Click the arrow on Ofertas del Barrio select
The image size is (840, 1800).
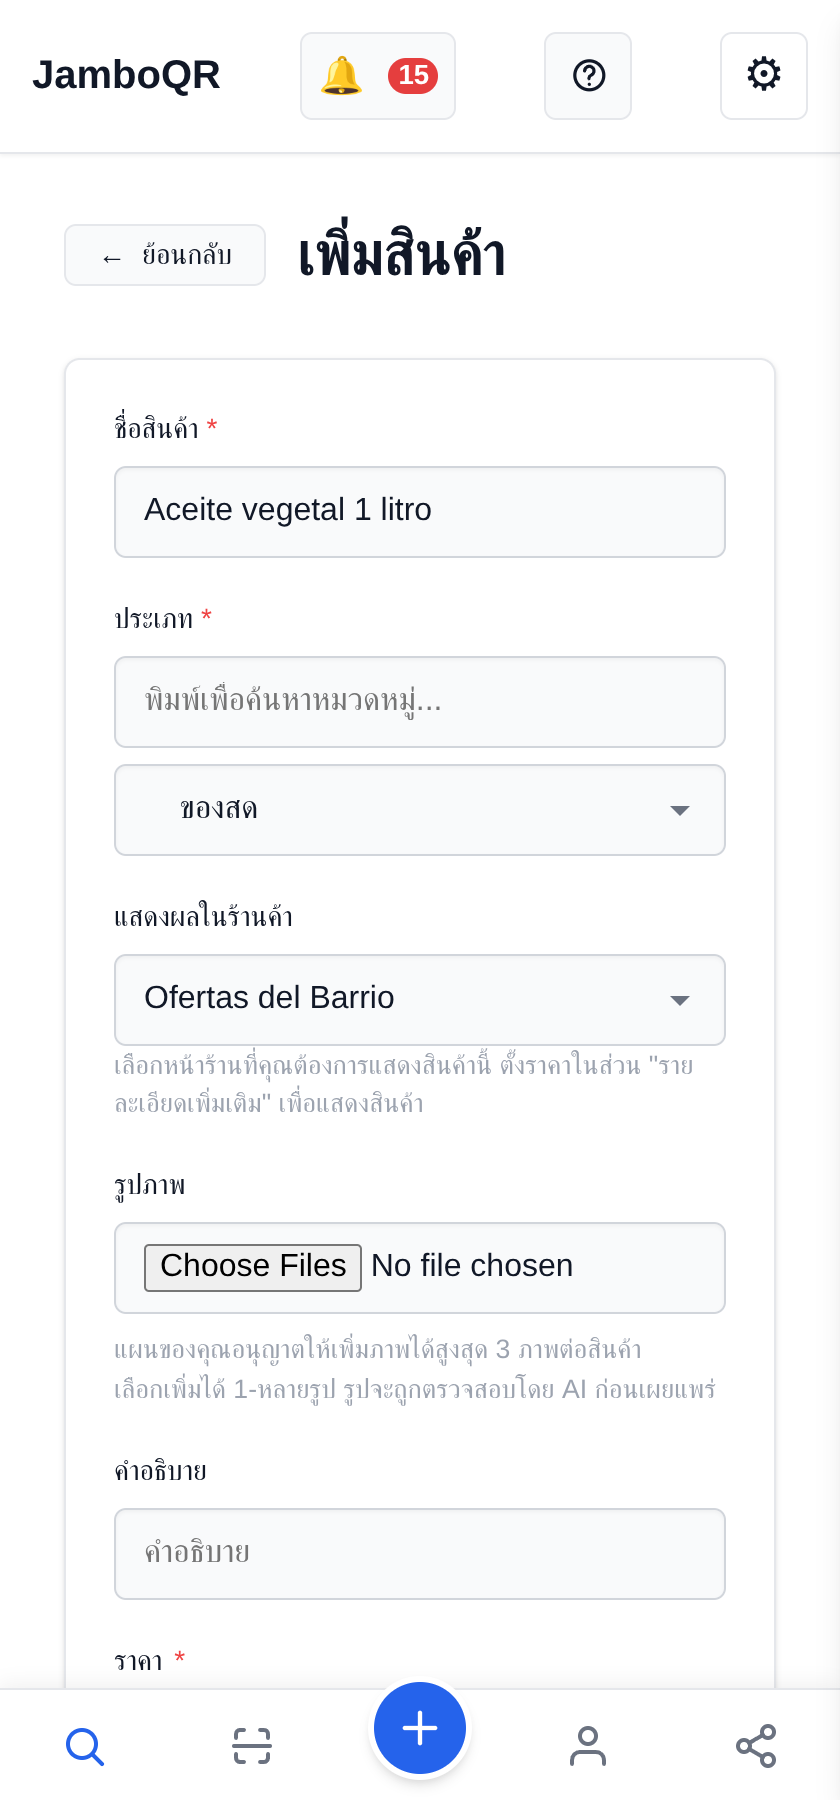click(680, 1001)
